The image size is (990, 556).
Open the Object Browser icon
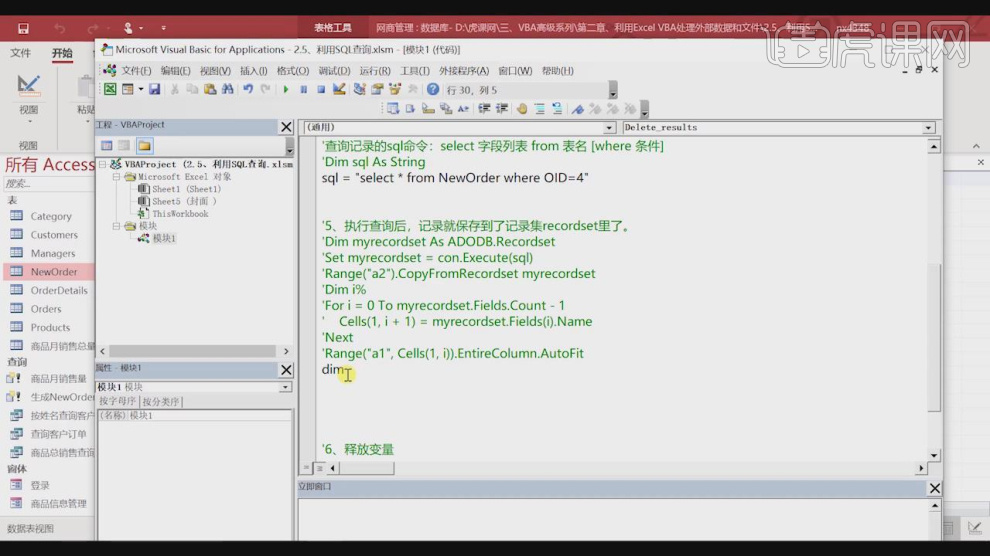(395, 90)
